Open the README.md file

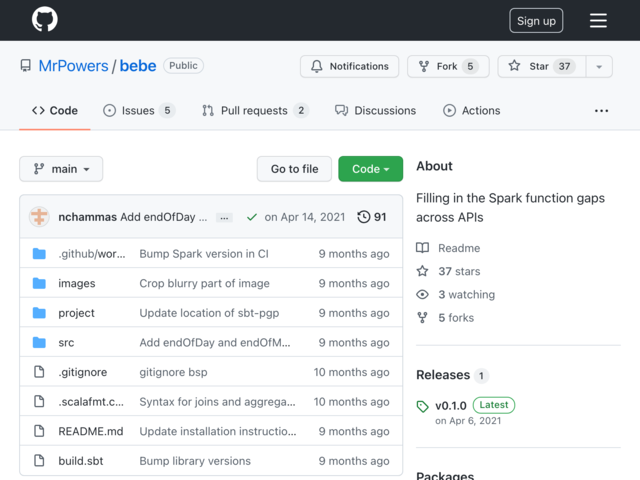91,431
